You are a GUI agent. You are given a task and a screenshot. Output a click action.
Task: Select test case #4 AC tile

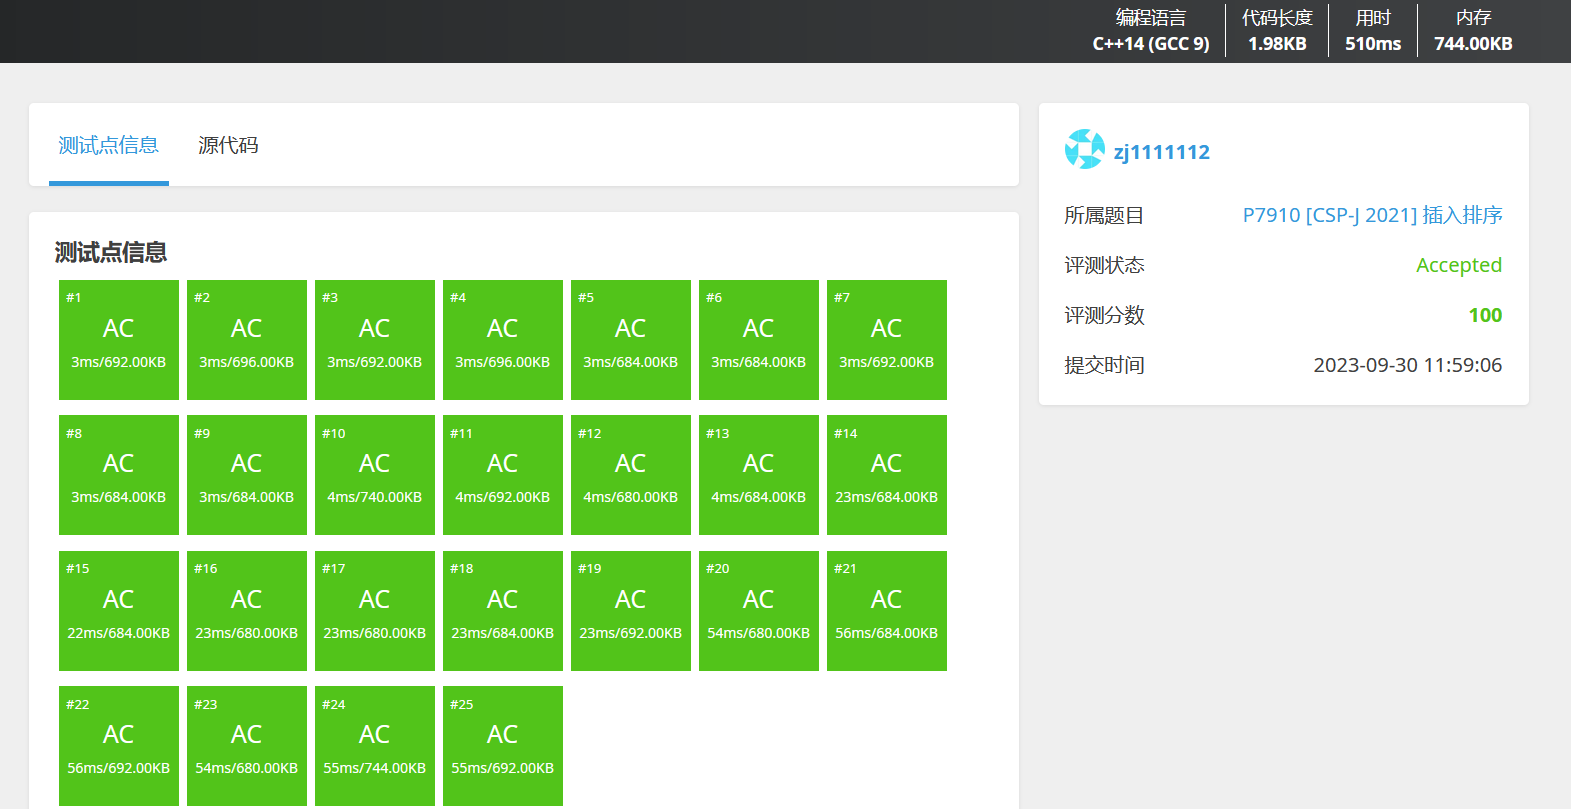click(503, 340)
